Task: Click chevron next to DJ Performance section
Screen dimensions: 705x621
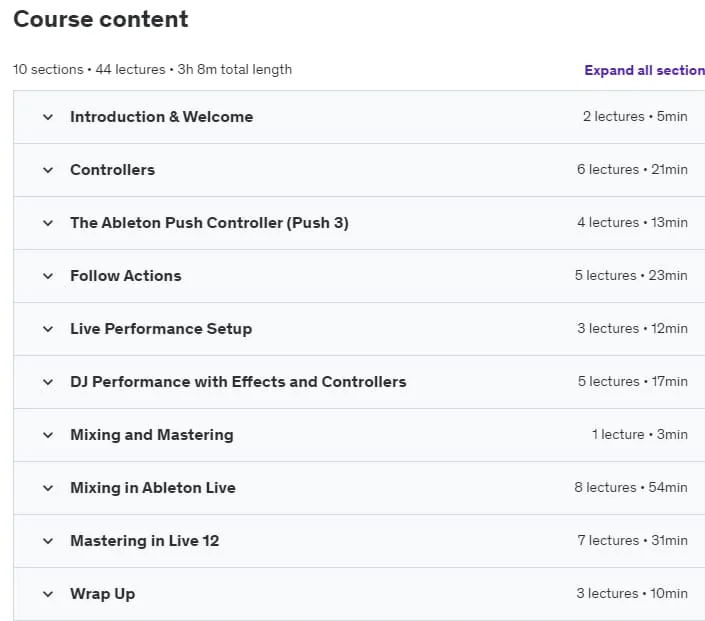Action: [x=48, y=382]
